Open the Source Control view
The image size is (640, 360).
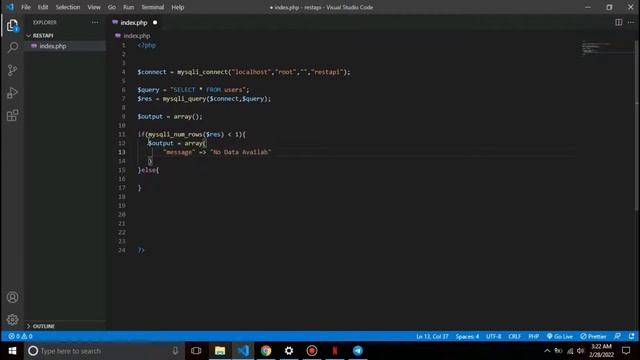click(12, 70)
